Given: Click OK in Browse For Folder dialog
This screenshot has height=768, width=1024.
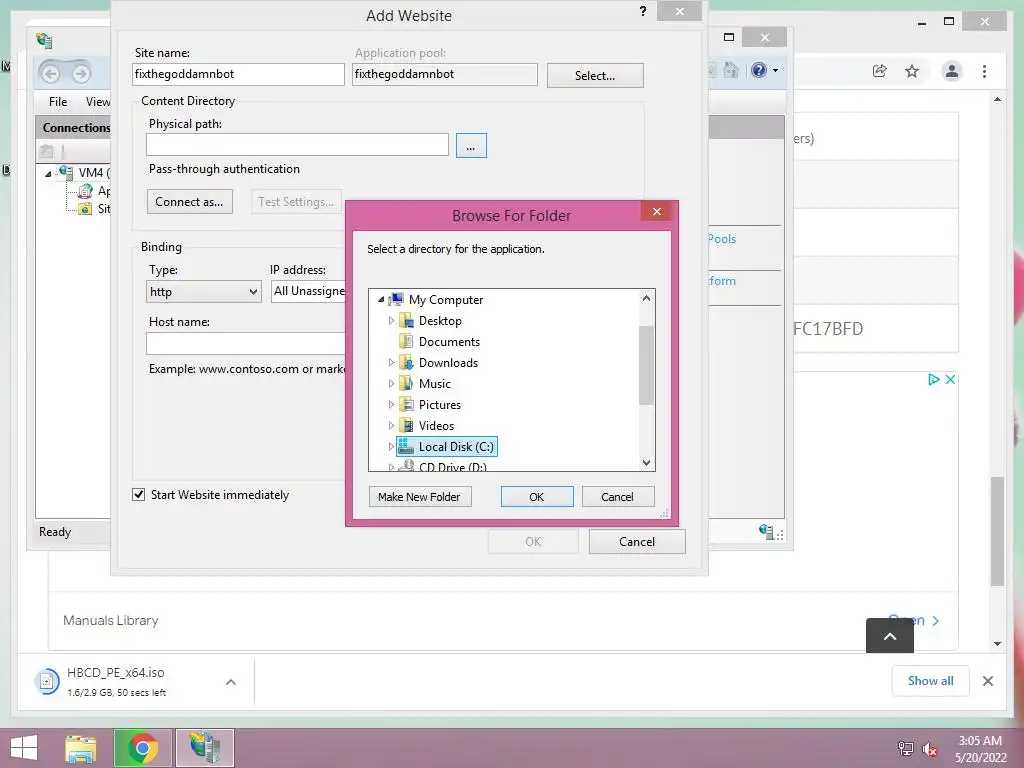Looking at the screenshot, I should coord(537,496).
